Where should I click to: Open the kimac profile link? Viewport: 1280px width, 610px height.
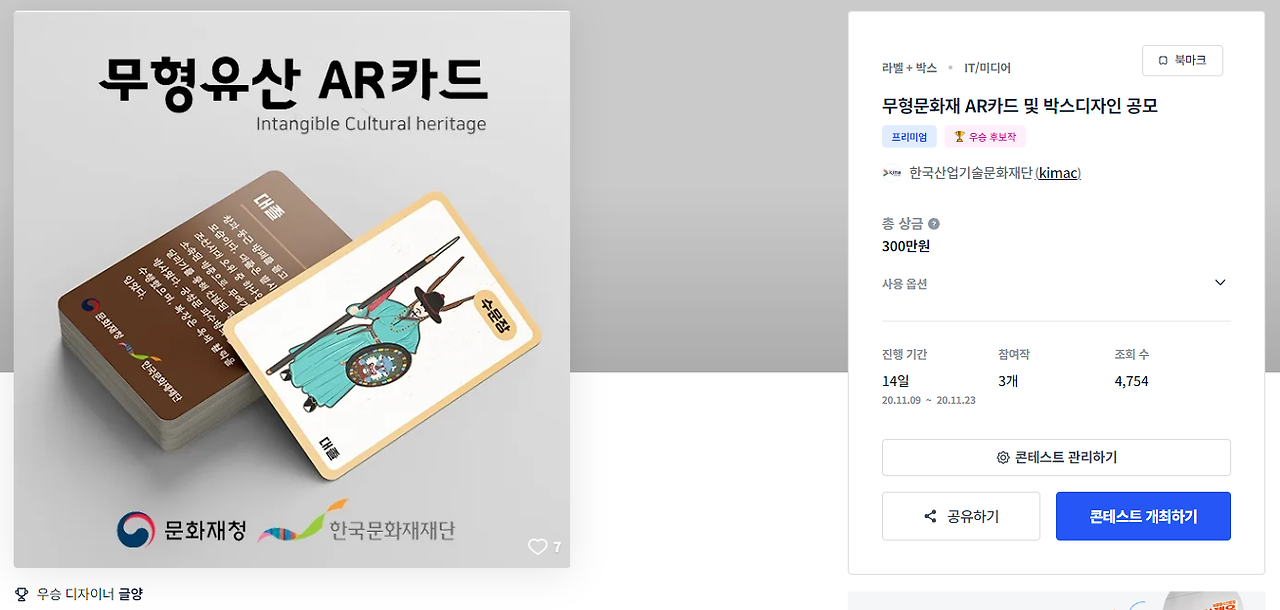pyautogui.click(x=1058, y=173)
